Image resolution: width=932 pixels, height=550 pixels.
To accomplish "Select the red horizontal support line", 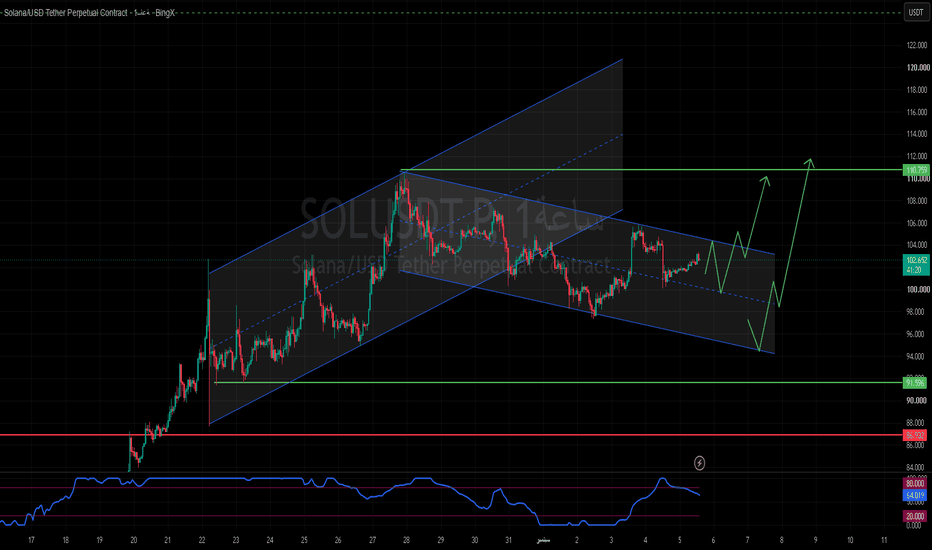I will click(x=452, y=435).
